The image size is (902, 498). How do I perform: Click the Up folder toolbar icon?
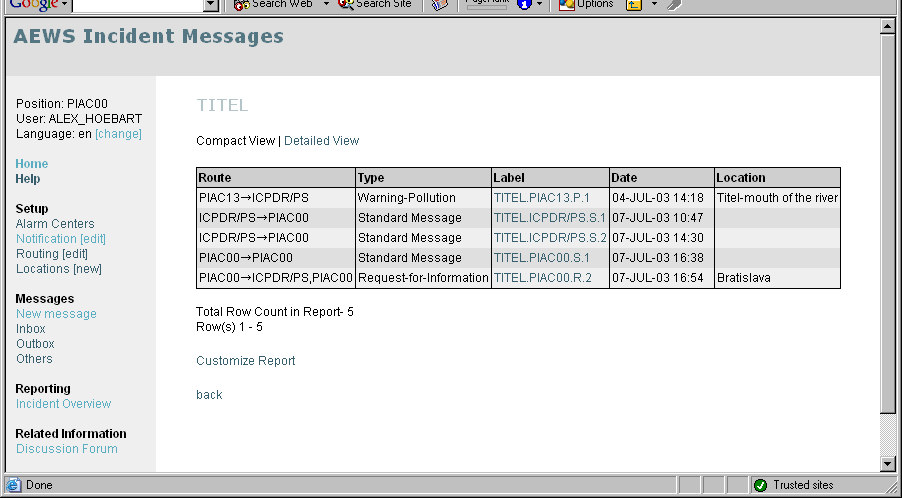click(634, 4)
